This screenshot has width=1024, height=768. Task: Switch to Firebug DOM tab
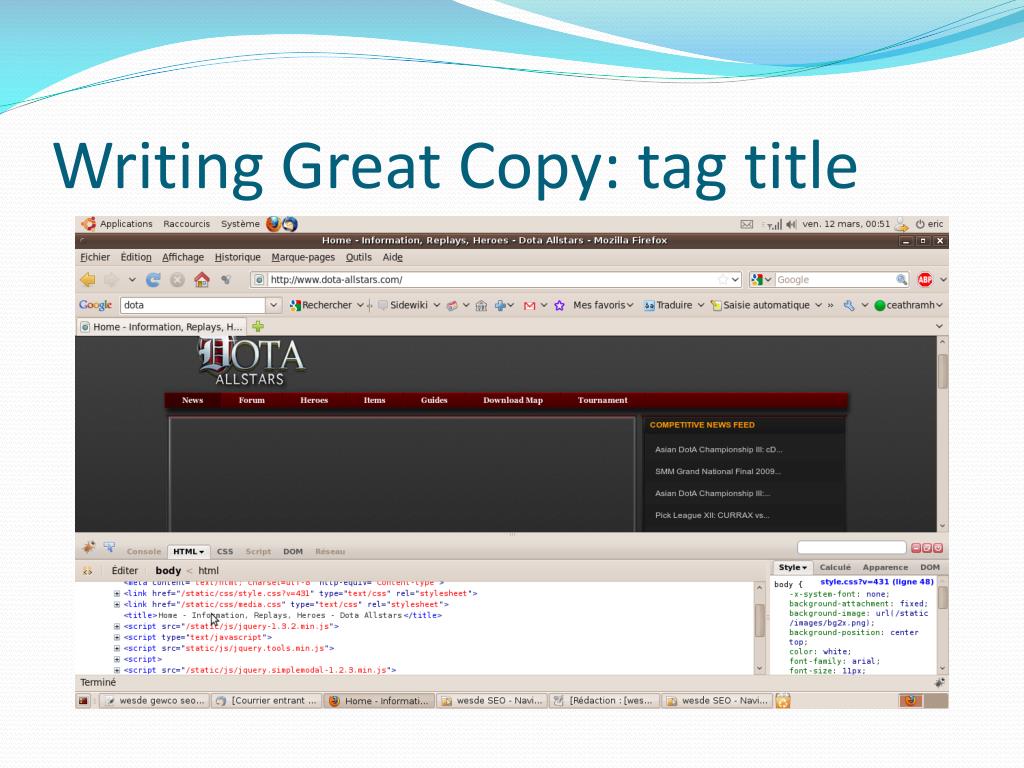(x=293, y=552)
